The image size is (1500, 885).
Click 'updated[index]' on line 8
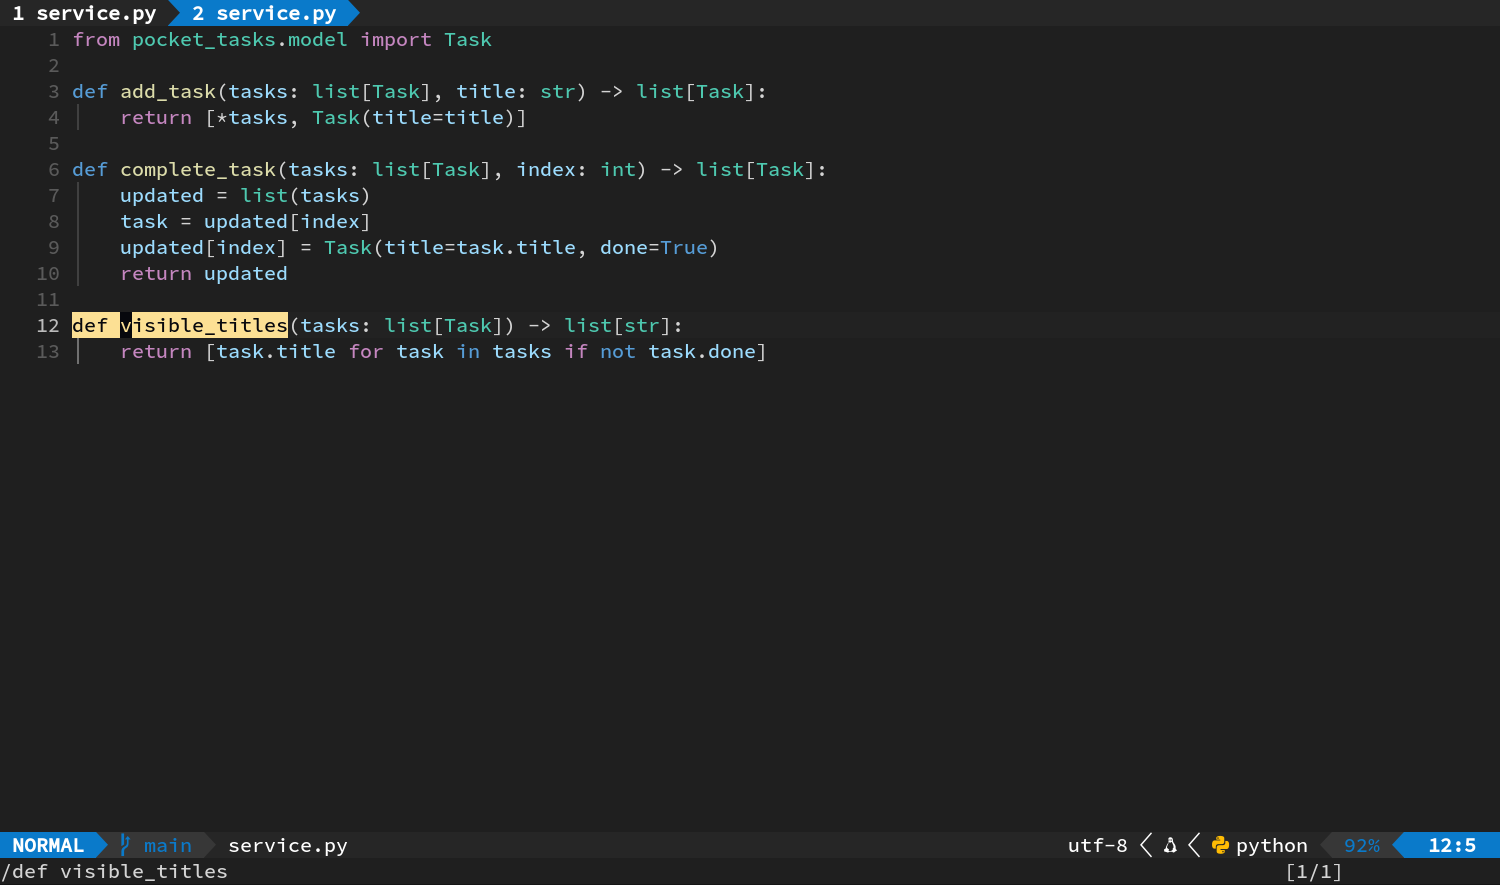click(x=288, y=221)
